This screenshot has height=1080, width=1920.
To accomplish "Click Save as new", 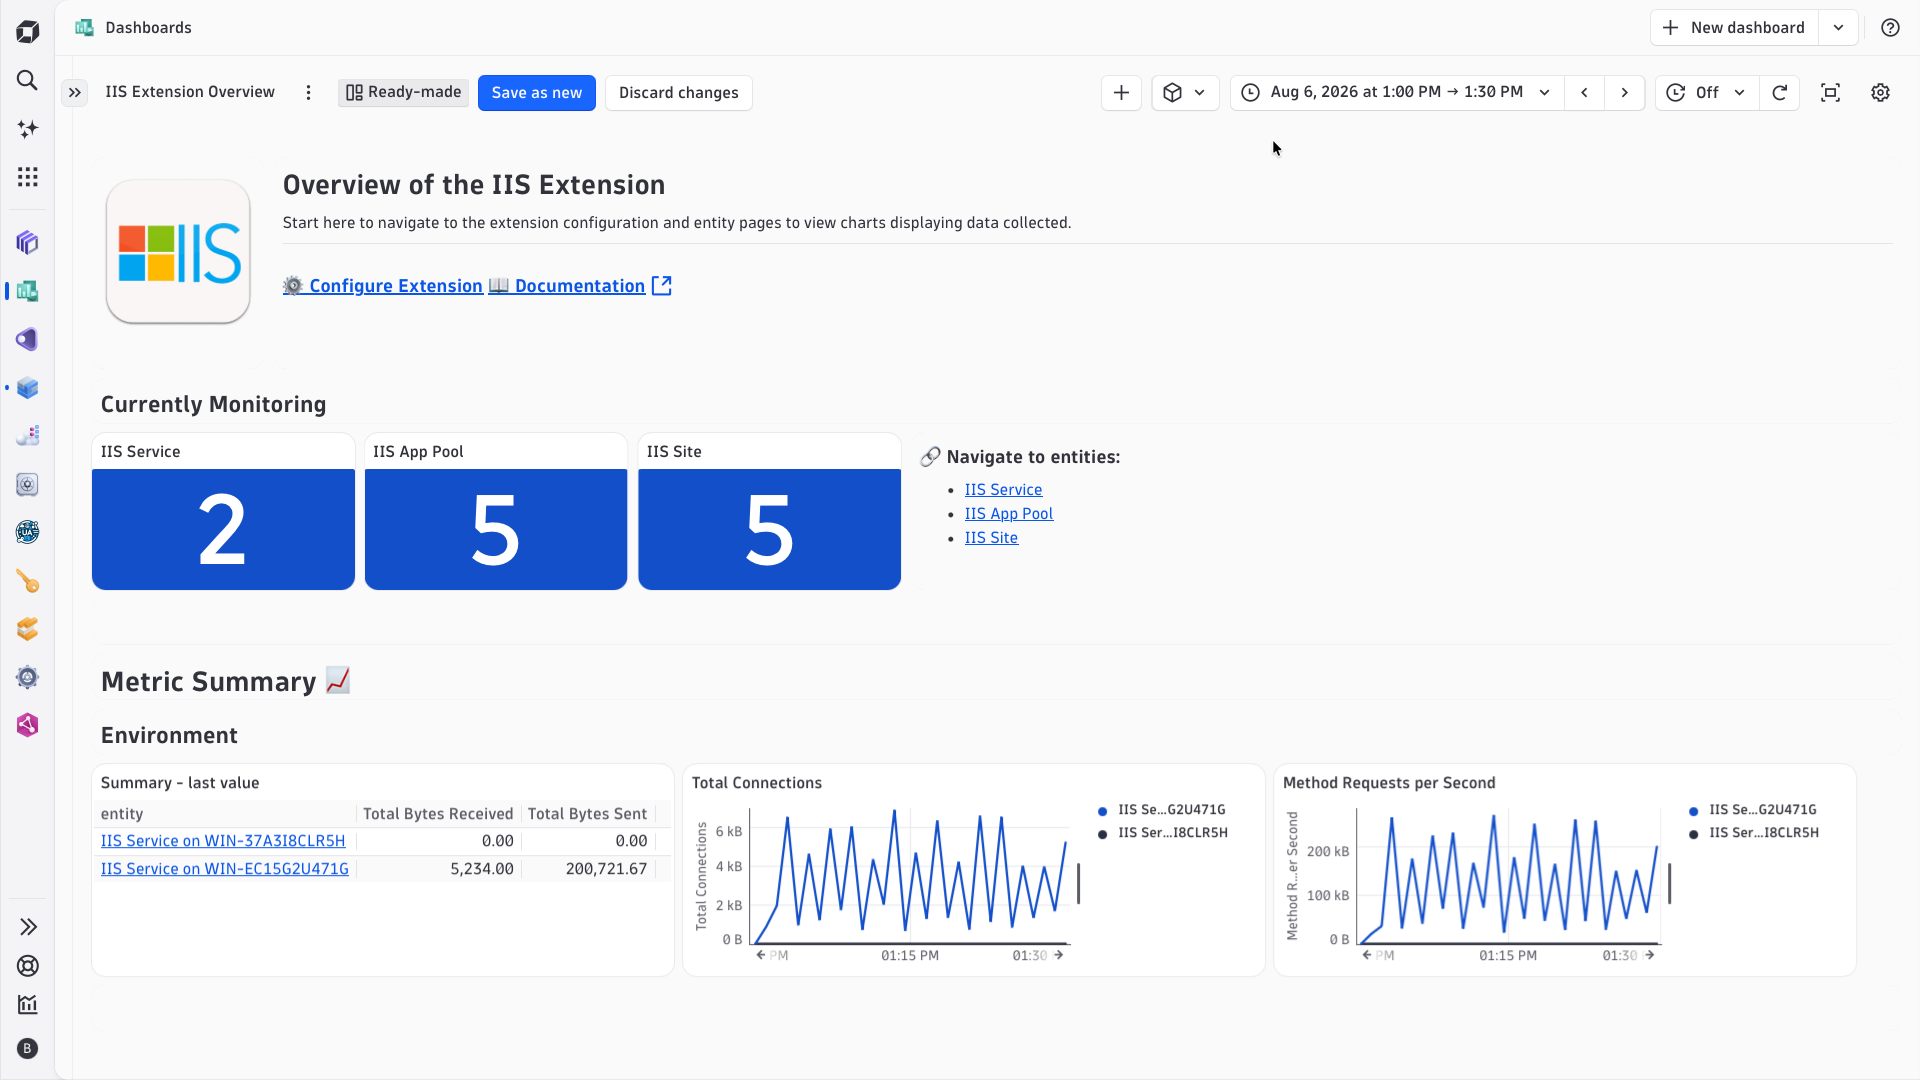I will point(536,93).
